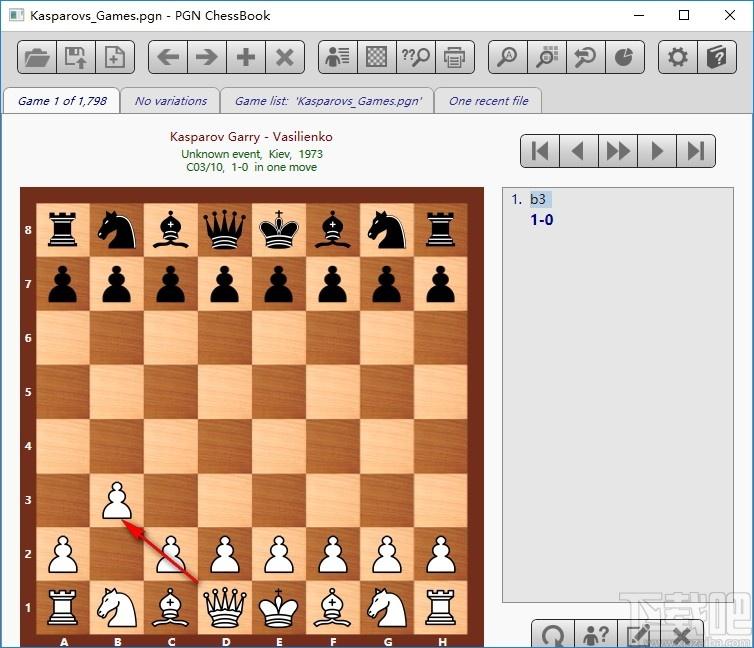Click the black bishop on c8
754x648 pixels.
[x=171, y=230]
